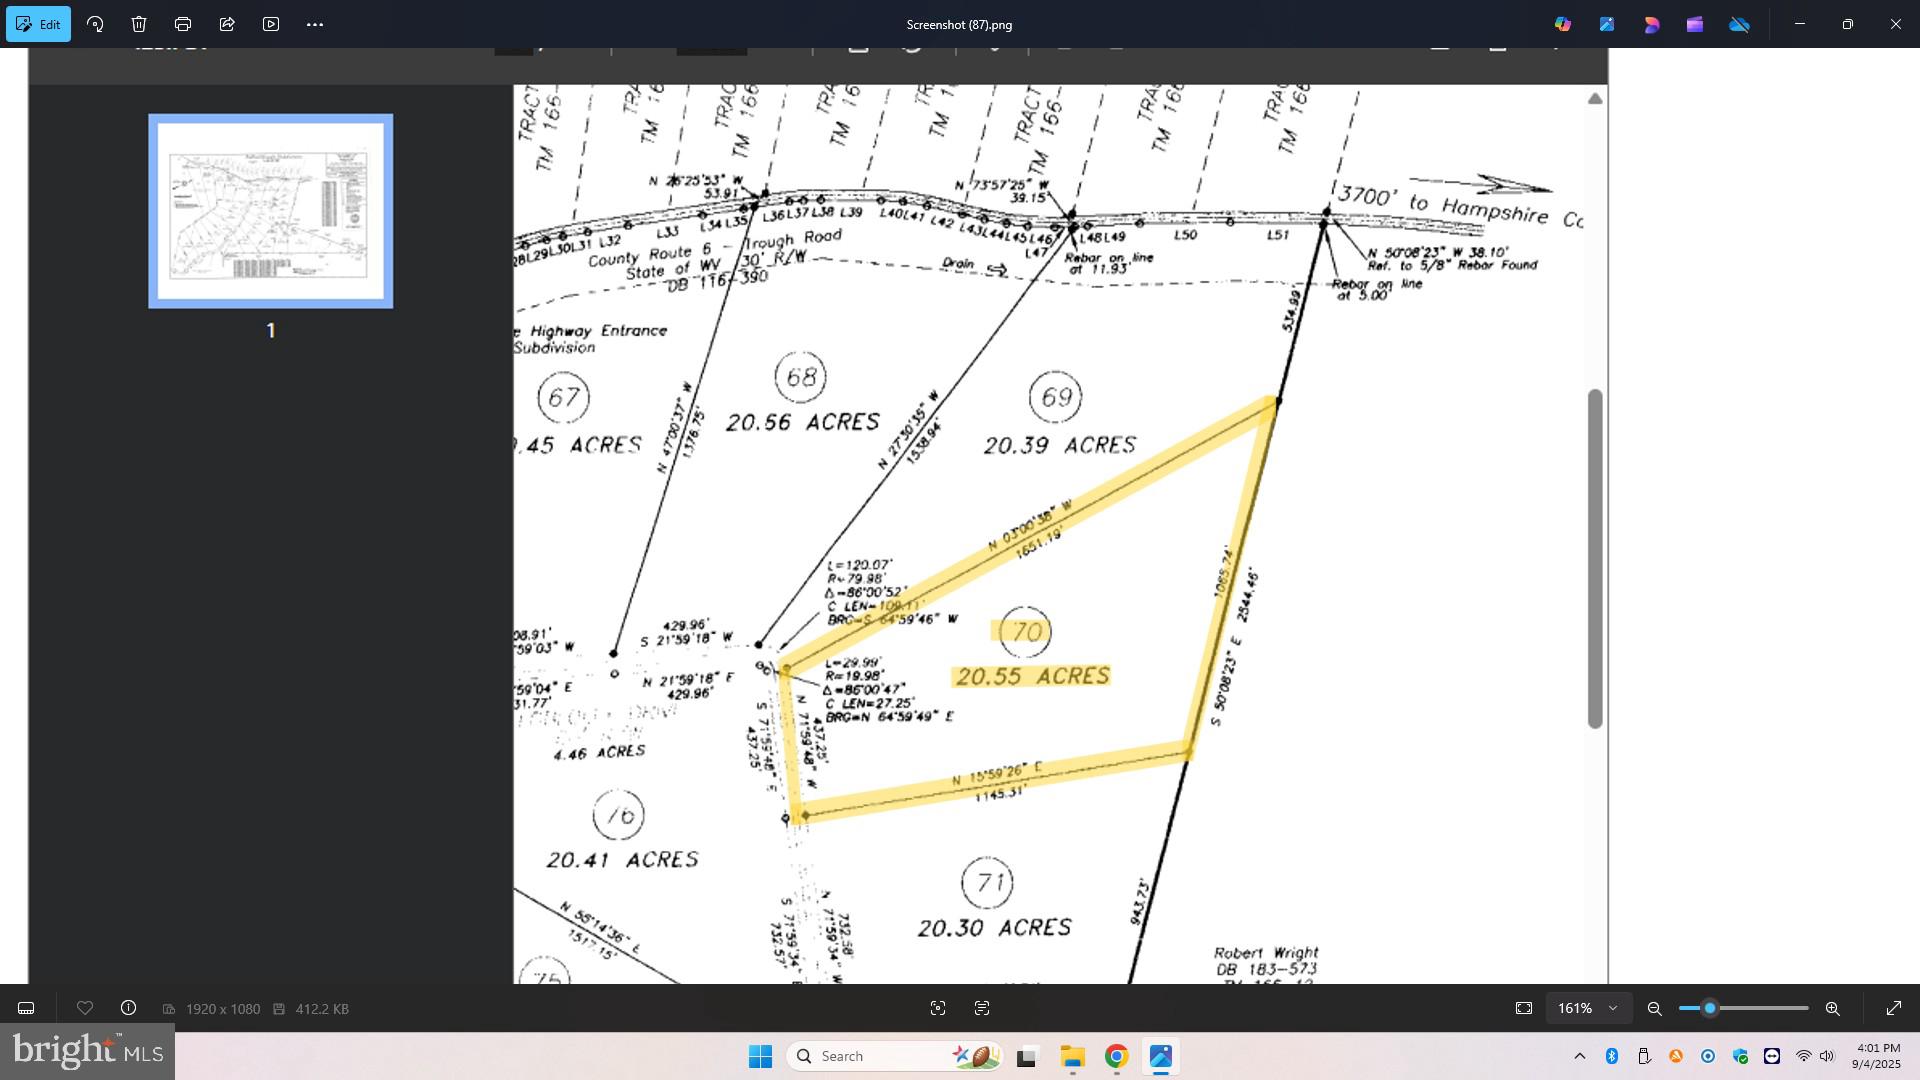1920x1080 pixels.
Task: Open the share icon in the toolbar
Action: point(227,24)
